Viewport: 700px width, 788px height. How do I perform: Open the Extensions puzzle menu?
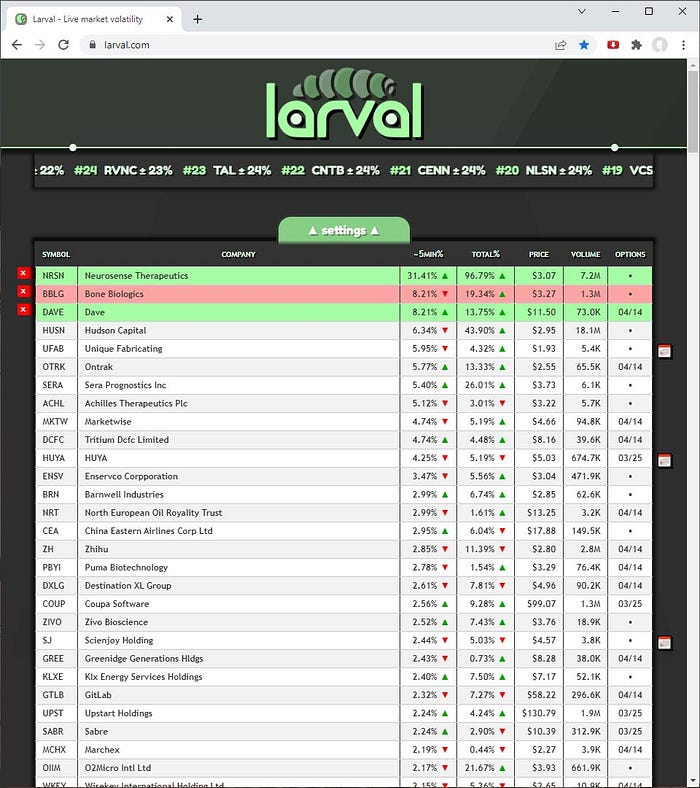[x=636, y=45]
